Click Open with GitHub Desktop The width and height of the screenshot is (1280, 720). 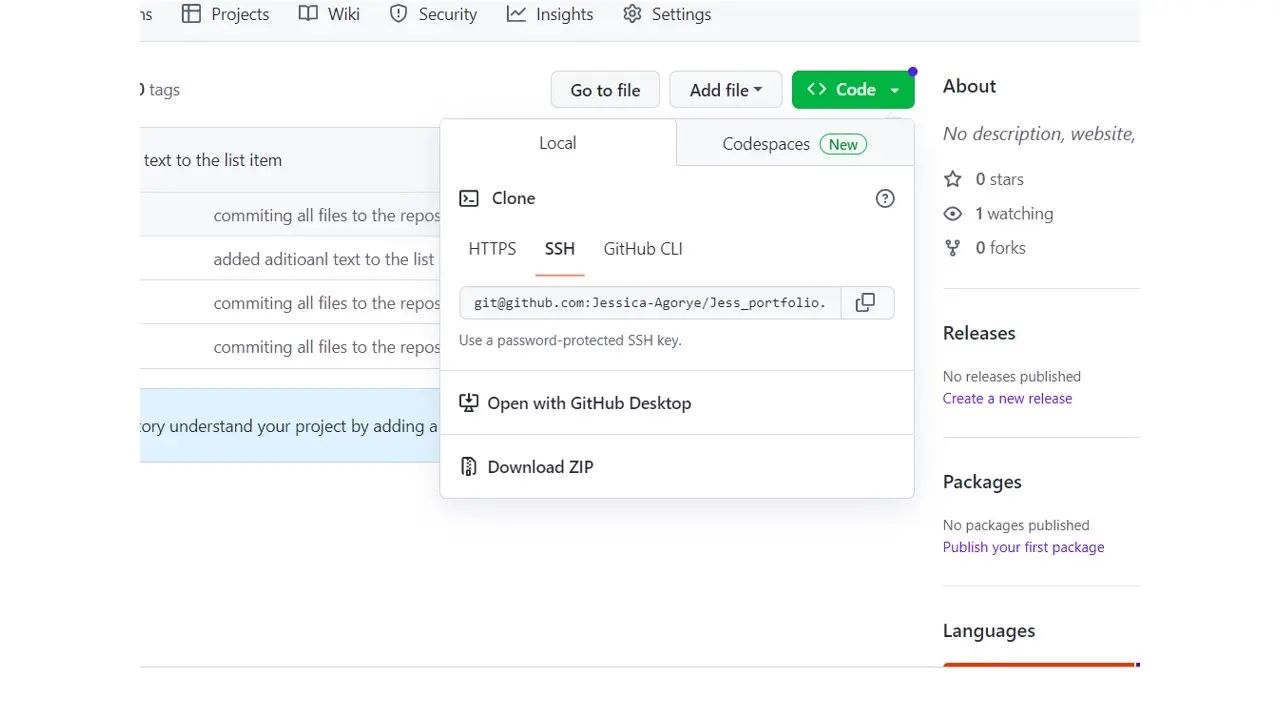click(x=575, y=403)
